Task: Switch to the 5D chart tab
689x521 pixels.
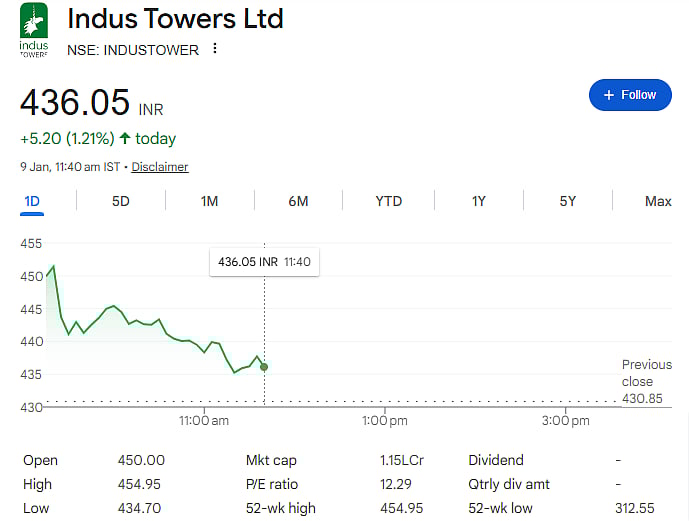Action: tap(121, 201)
